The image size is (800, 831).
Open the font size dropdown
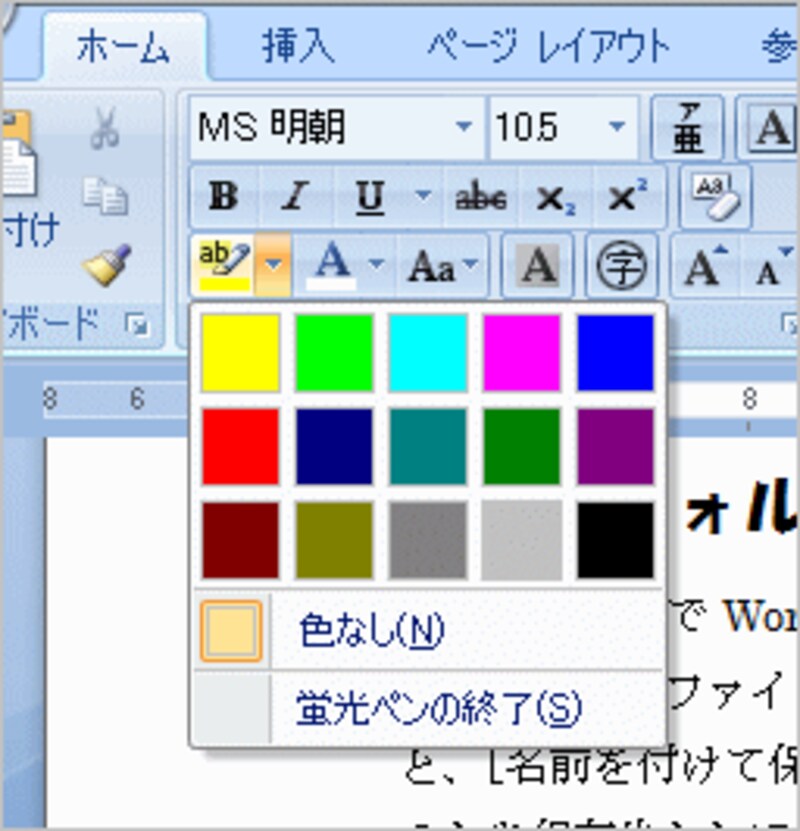[617, 128]
